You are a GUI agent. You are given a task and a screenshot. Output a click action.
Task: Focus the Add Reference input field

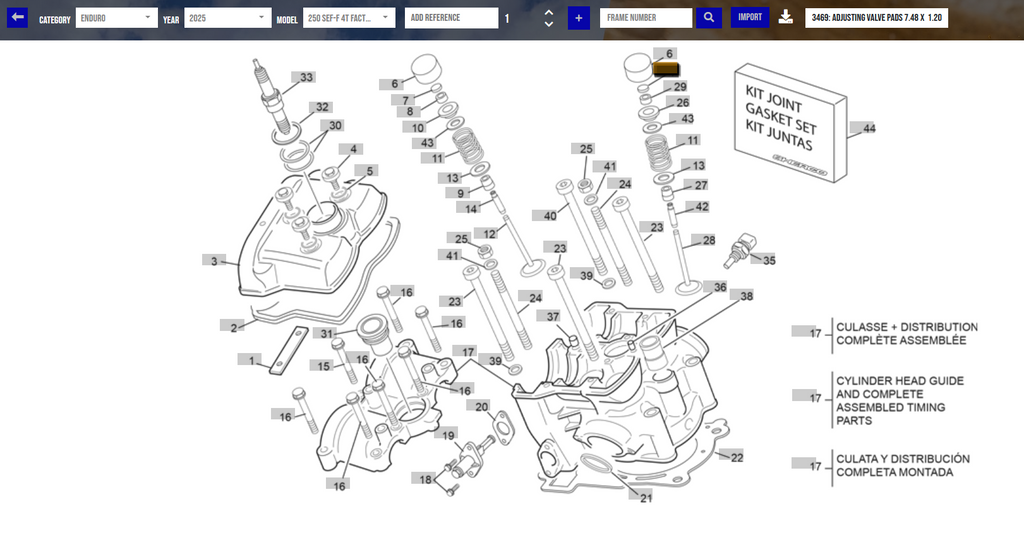[x=451, y=18]
